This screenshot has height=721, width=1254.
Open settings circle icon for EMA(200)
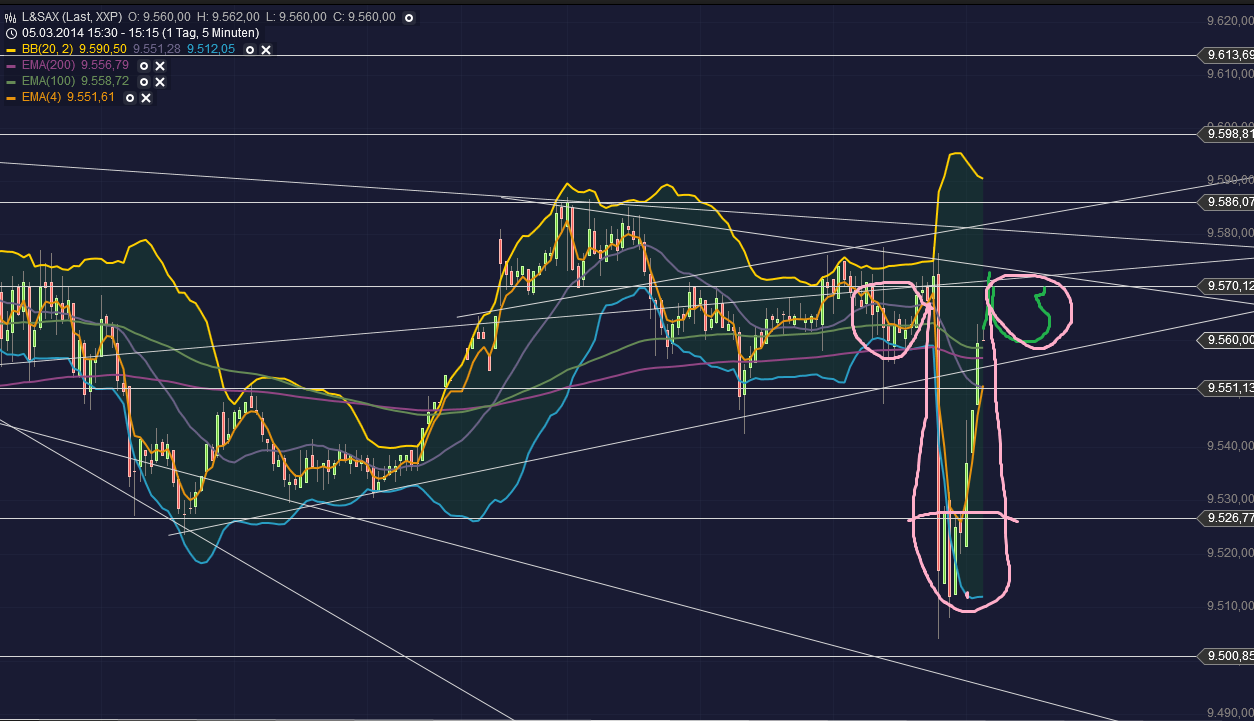(143, 65)
